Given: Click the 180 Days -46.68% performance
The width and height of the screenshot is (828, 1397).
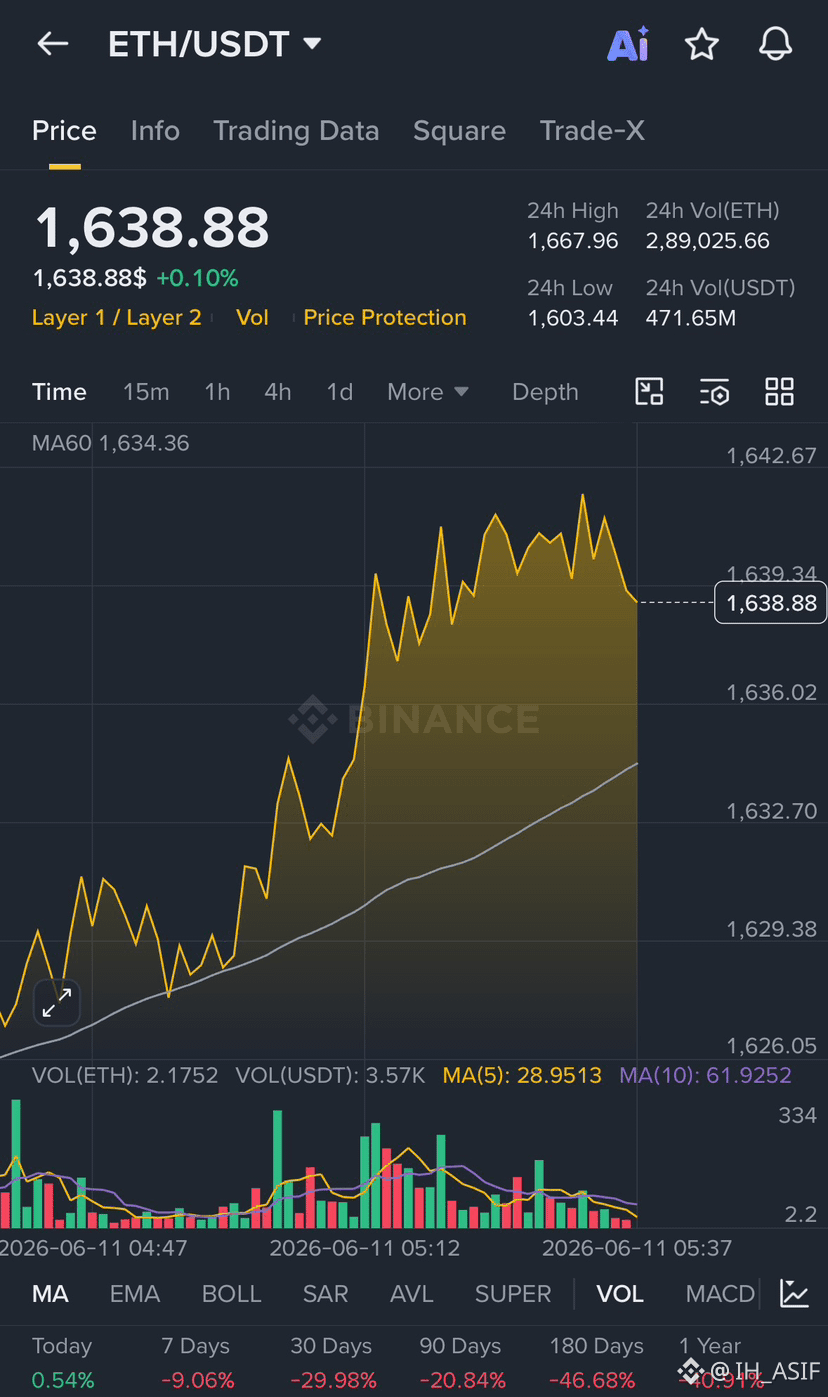Looking at the screenshot, I should [597, 1363].
